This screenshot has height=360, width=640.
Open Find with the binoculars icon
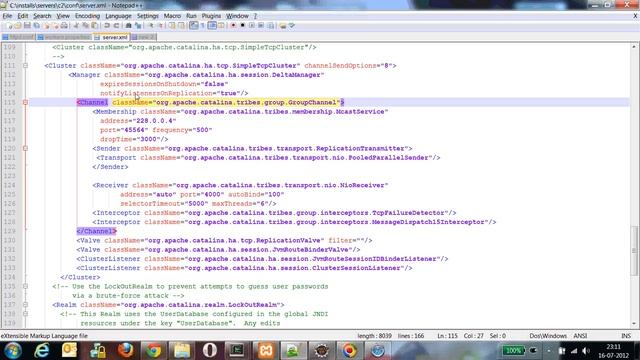click(128, 25)
